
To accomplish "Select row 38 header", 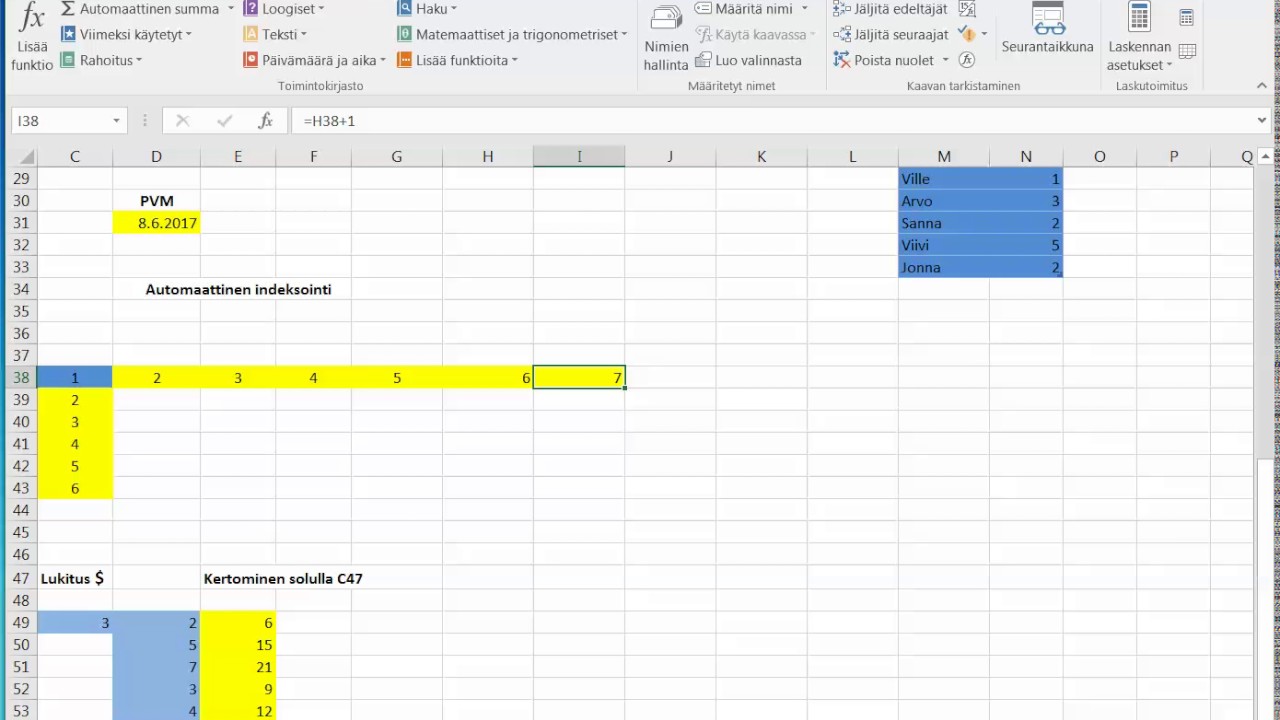I will pyautogui.click(x=20, y=378).
